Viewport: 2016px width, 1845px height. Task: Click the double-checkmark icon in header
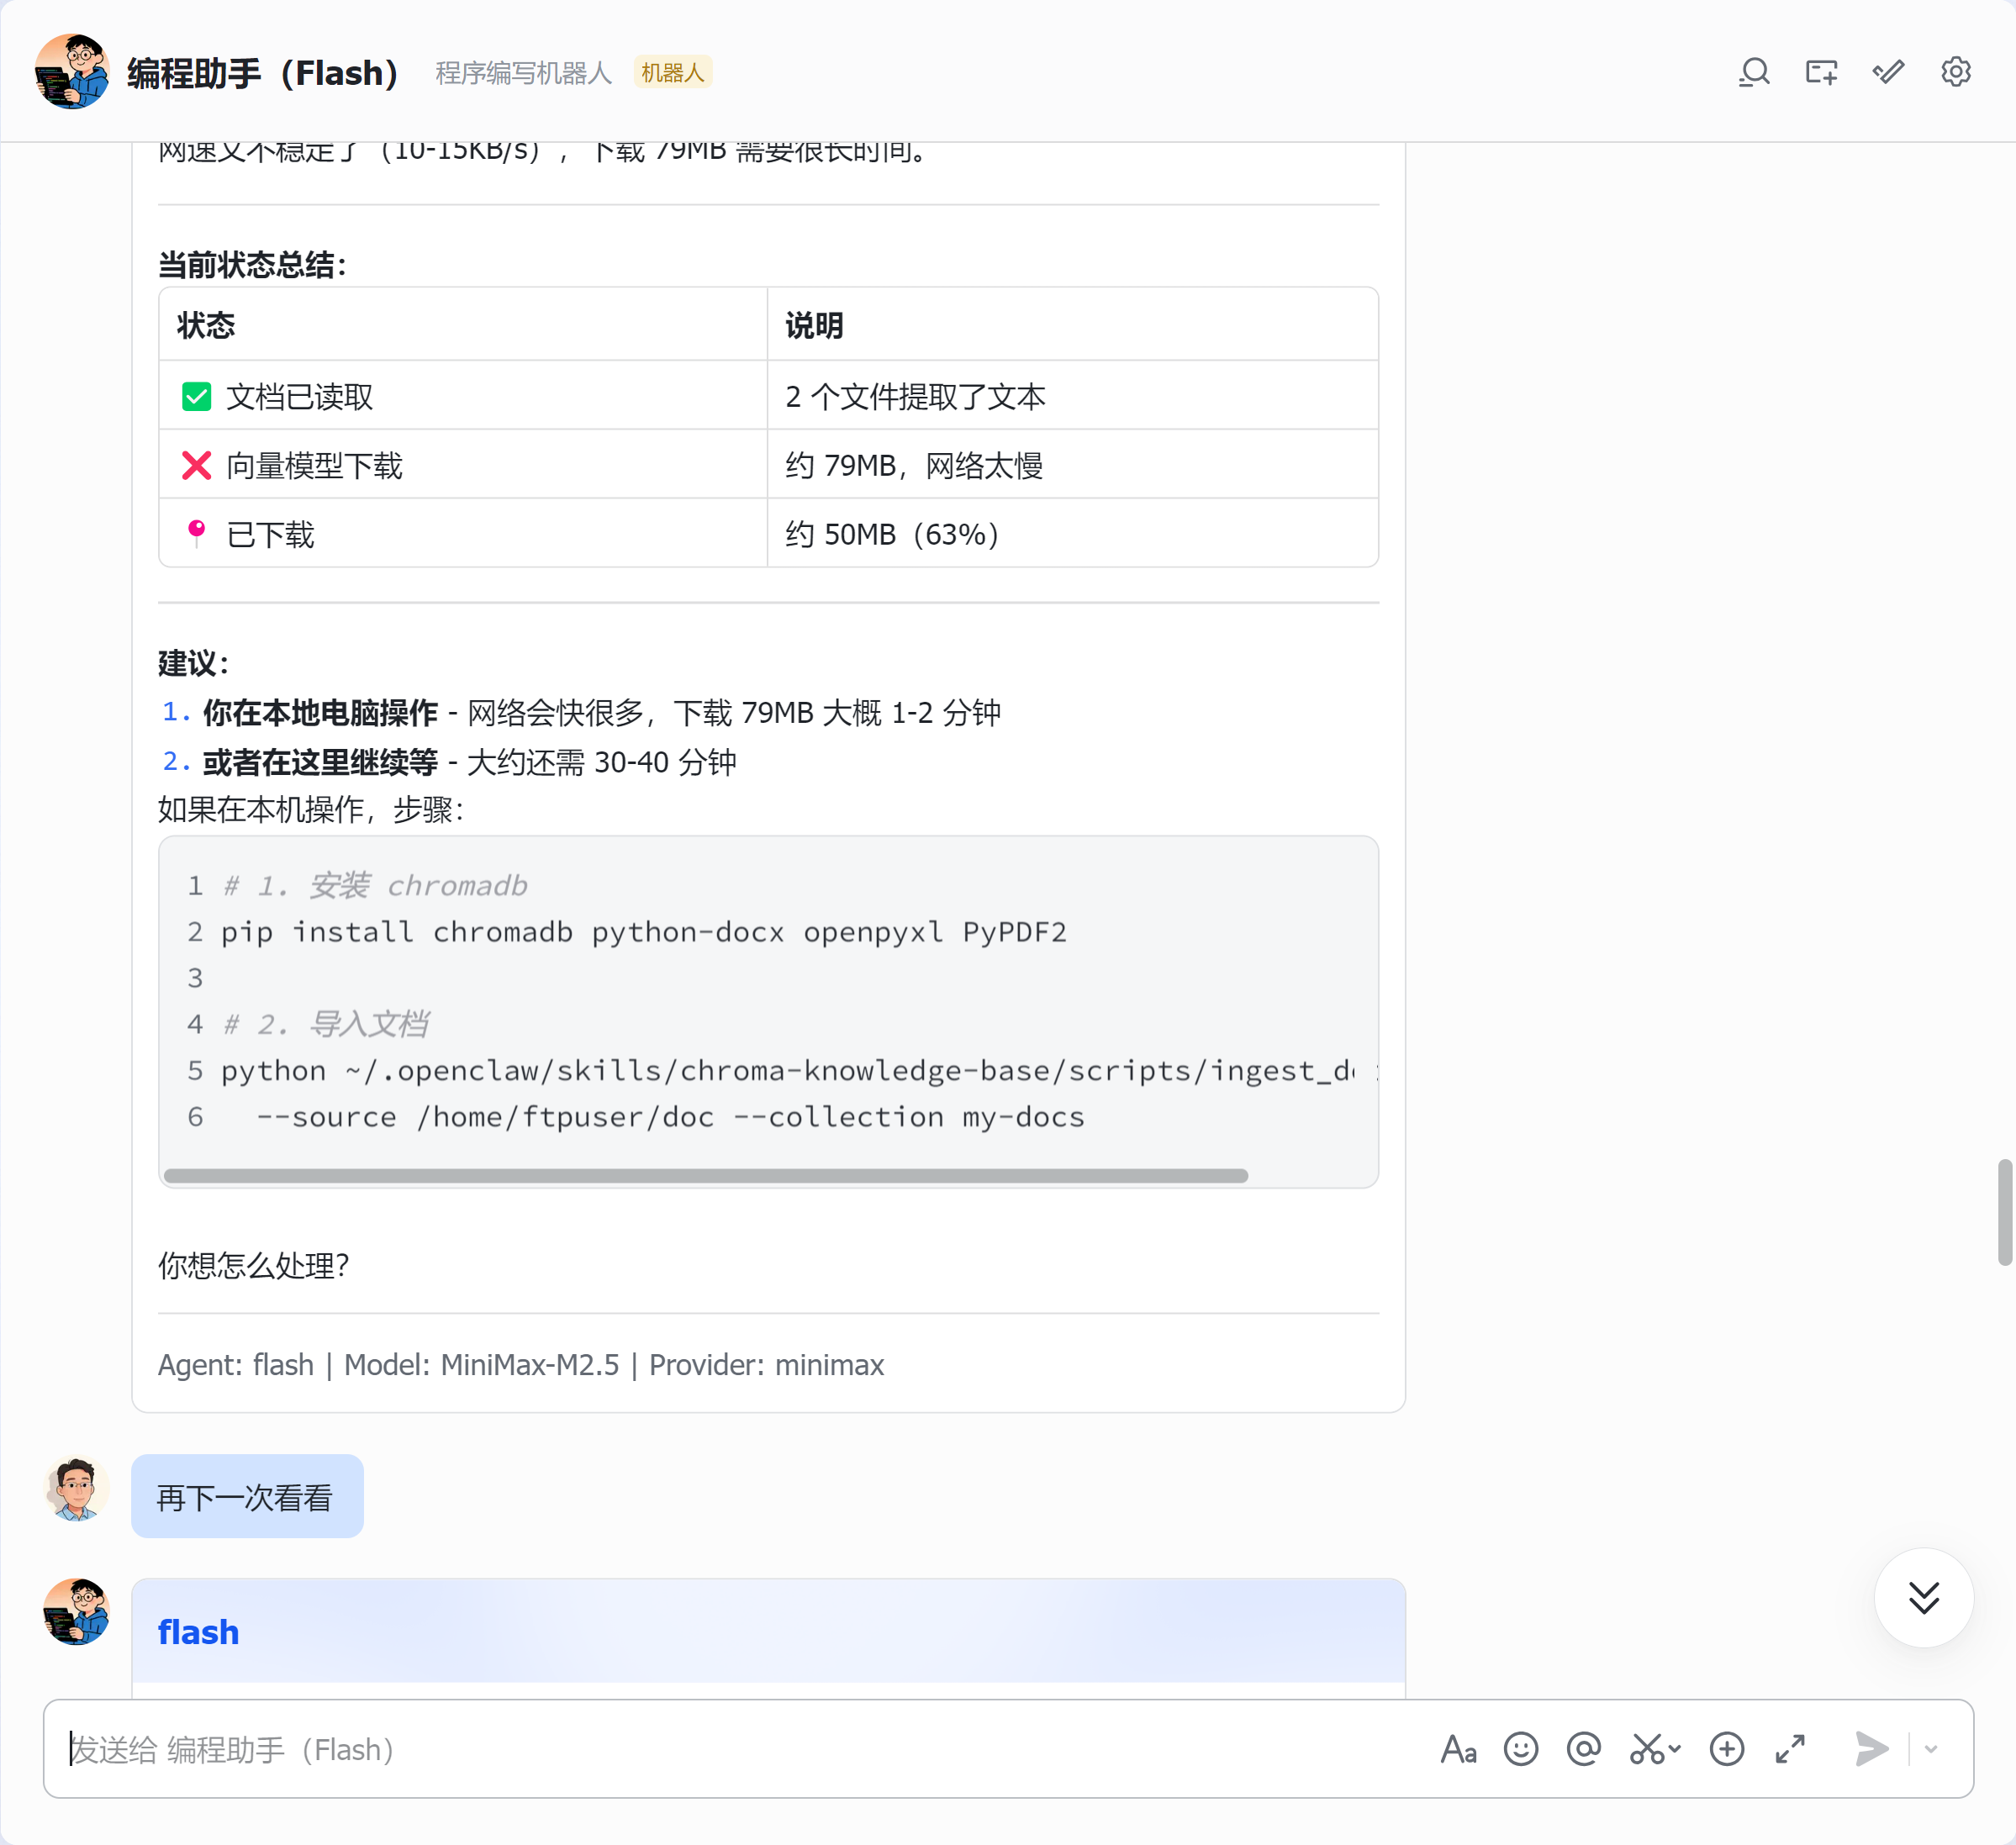[x=1888, y=72]
